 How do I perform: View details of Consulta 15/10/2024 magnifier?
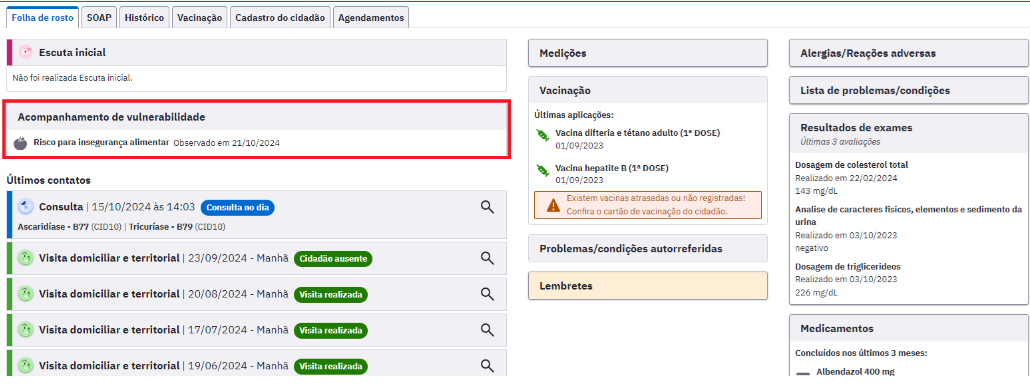click(487, 207)
